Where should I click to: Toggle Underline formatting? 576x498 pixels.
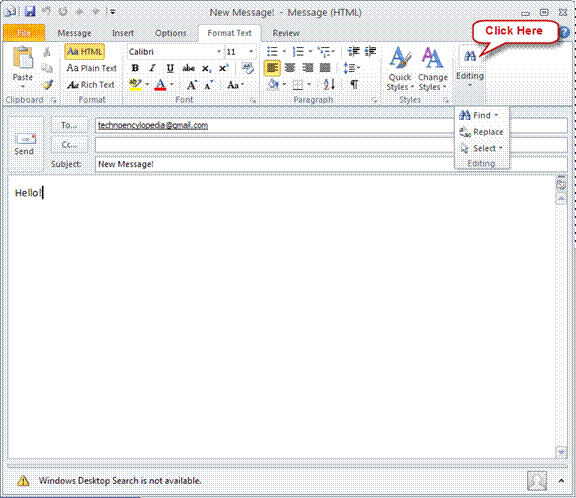pyautogui.click(x=170, y=68)
